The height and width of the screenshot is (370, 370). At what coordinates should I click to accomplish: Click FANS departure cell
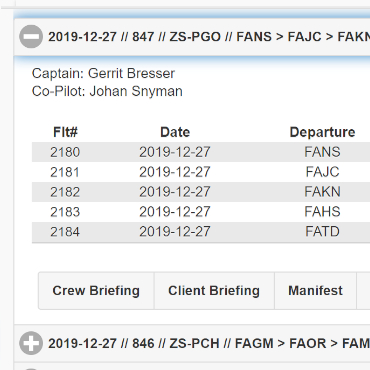(x=322, y=152)
